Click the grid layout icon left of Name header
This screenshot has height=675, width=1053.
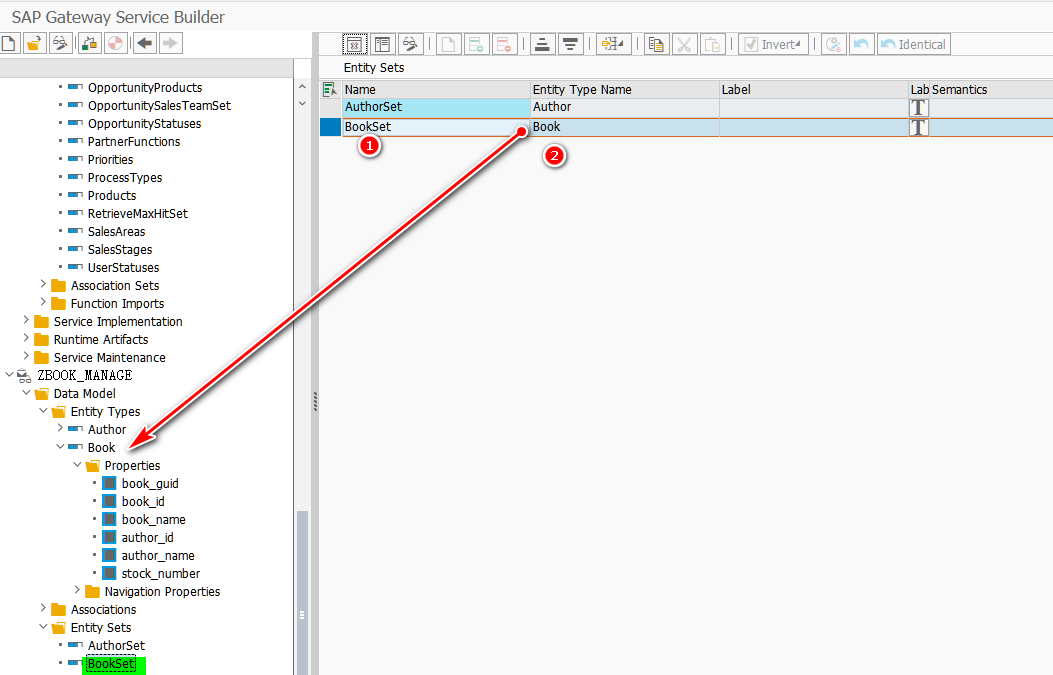point(329,89)
